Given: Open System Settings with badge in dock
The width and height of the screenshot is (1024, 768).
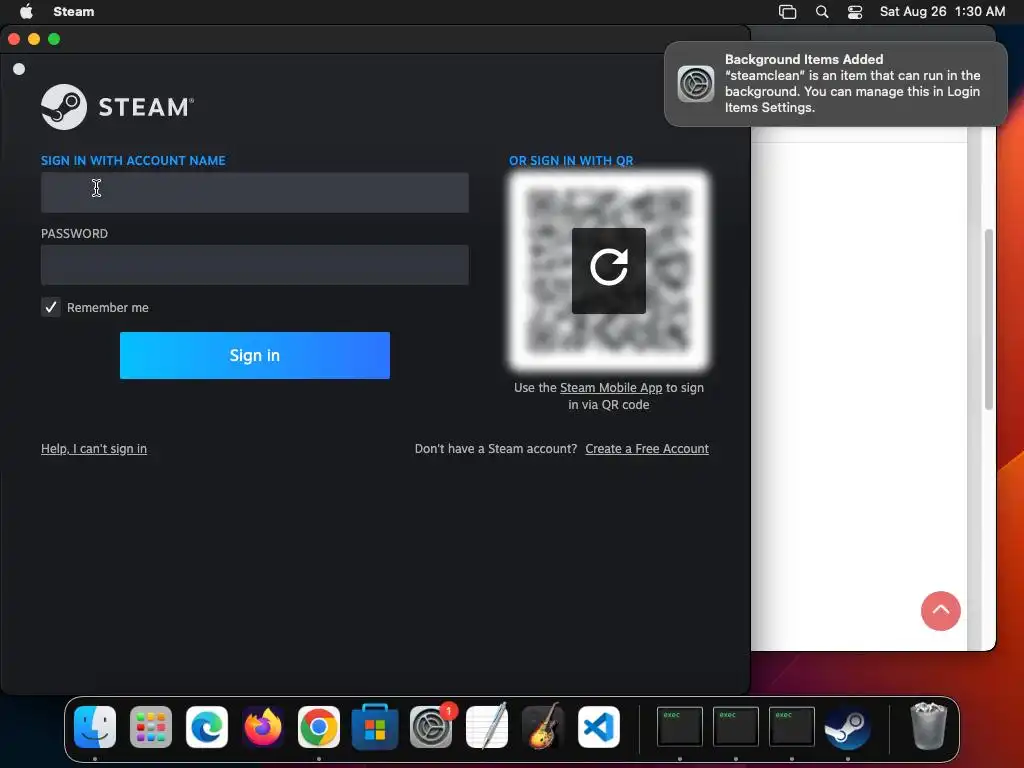Looking at the screenshot, I should point(431,727).
